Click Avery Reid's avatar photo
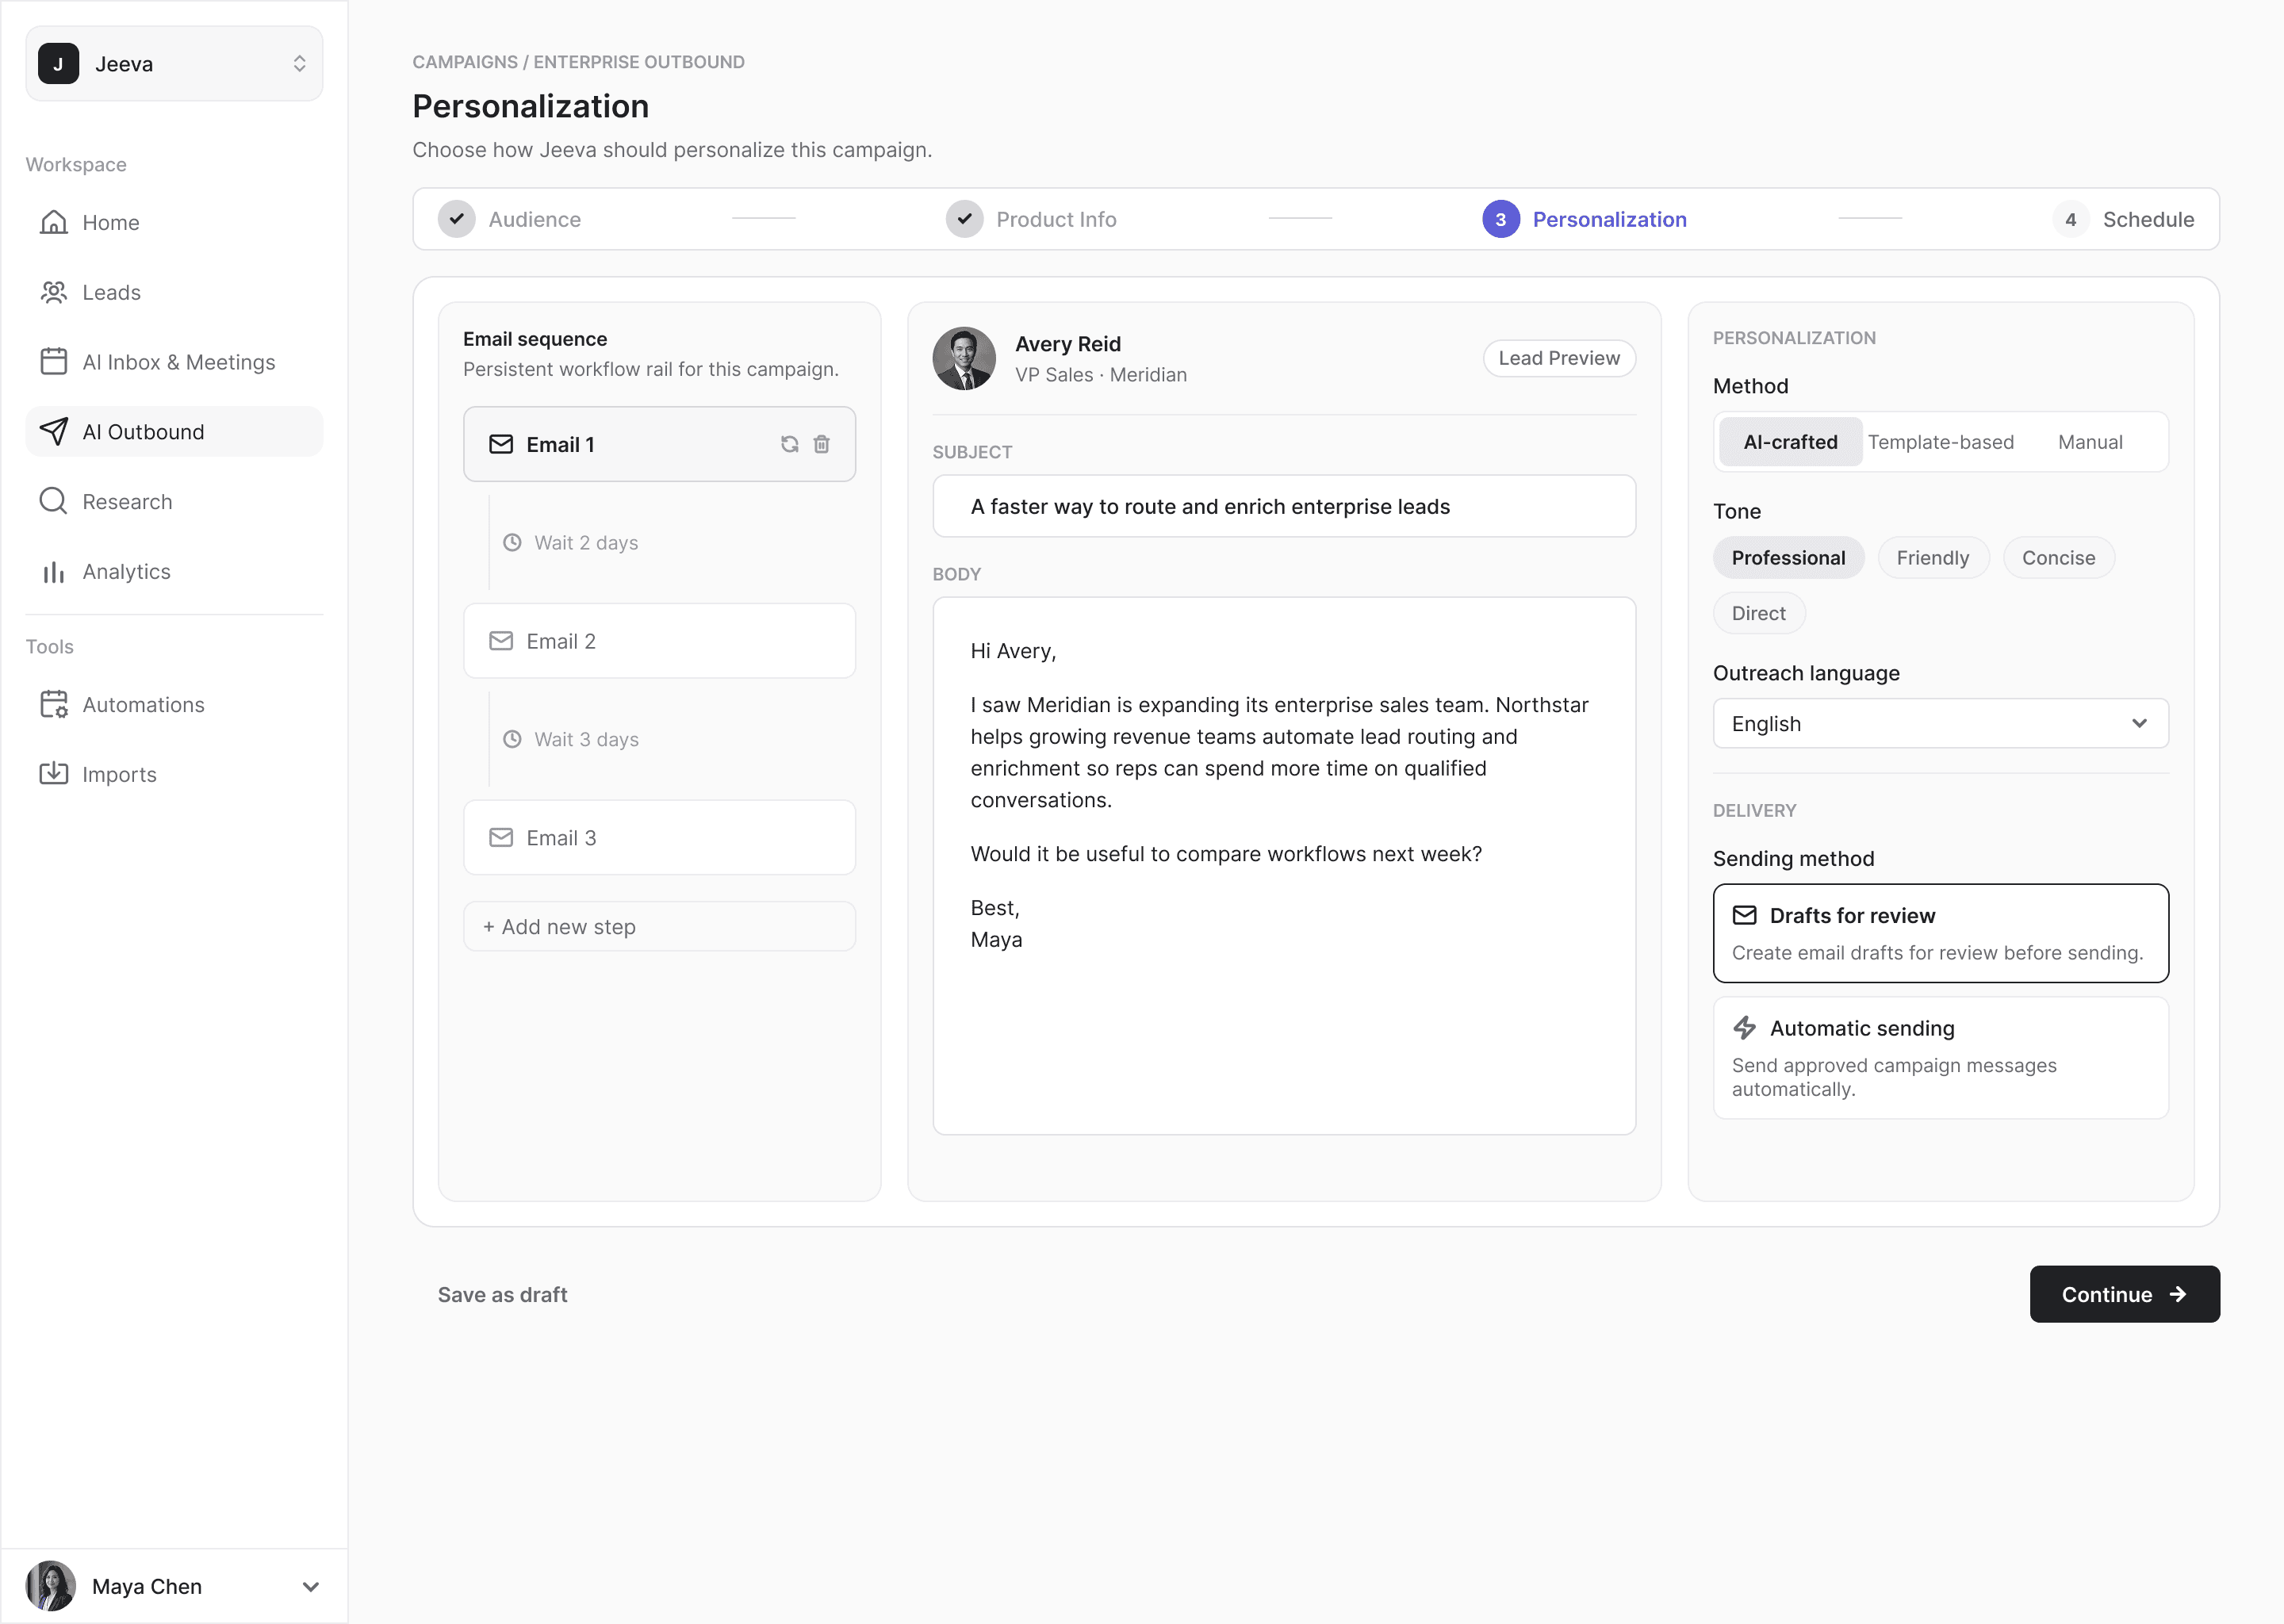Viewport: 2284px width, 1624px height. click(964, 358)
